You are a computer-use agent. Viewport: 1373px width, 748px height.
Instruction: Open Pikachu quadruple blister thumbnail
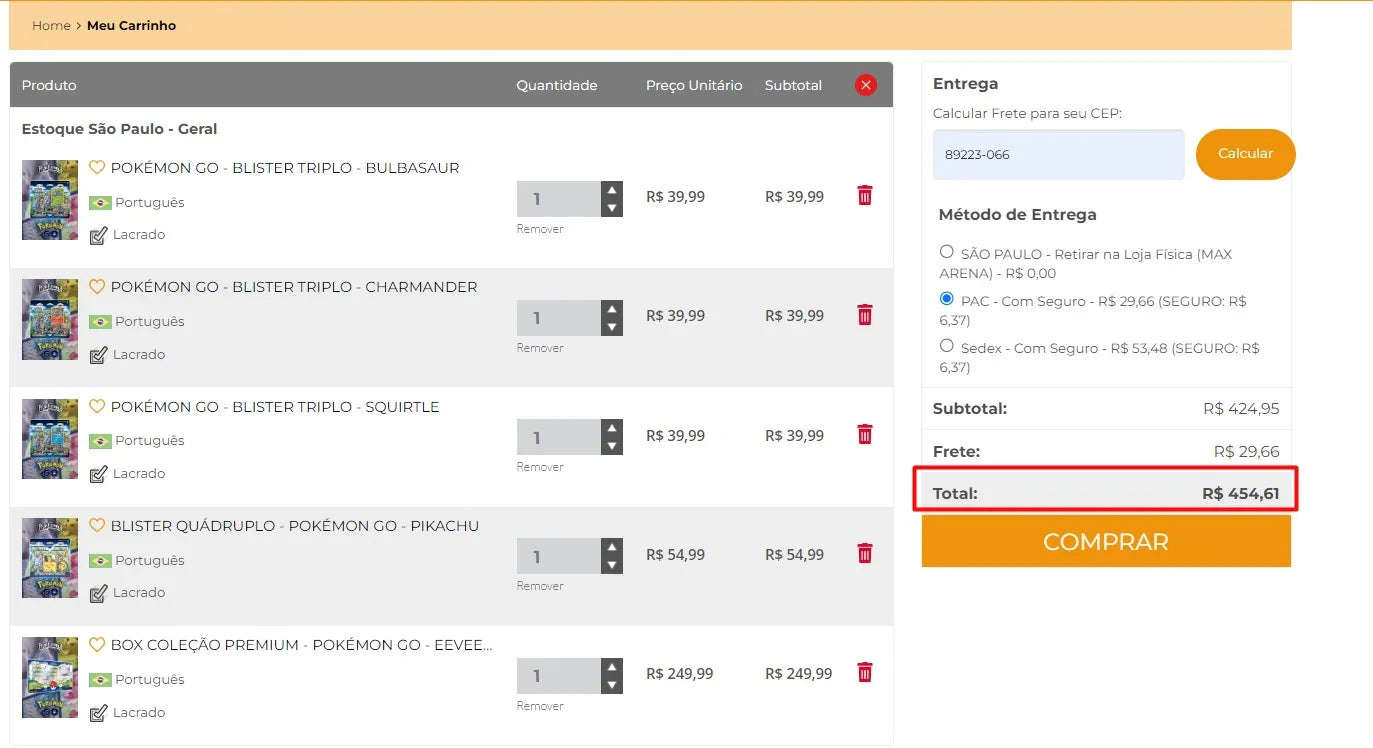point(50,558)
